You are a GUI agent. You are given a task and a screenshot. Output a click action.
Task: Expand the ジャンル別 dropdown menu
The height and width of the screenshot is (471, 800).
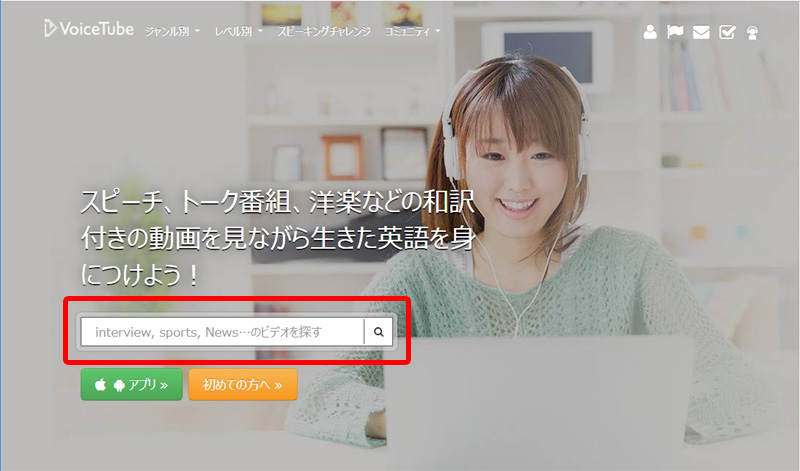(174, 31)
